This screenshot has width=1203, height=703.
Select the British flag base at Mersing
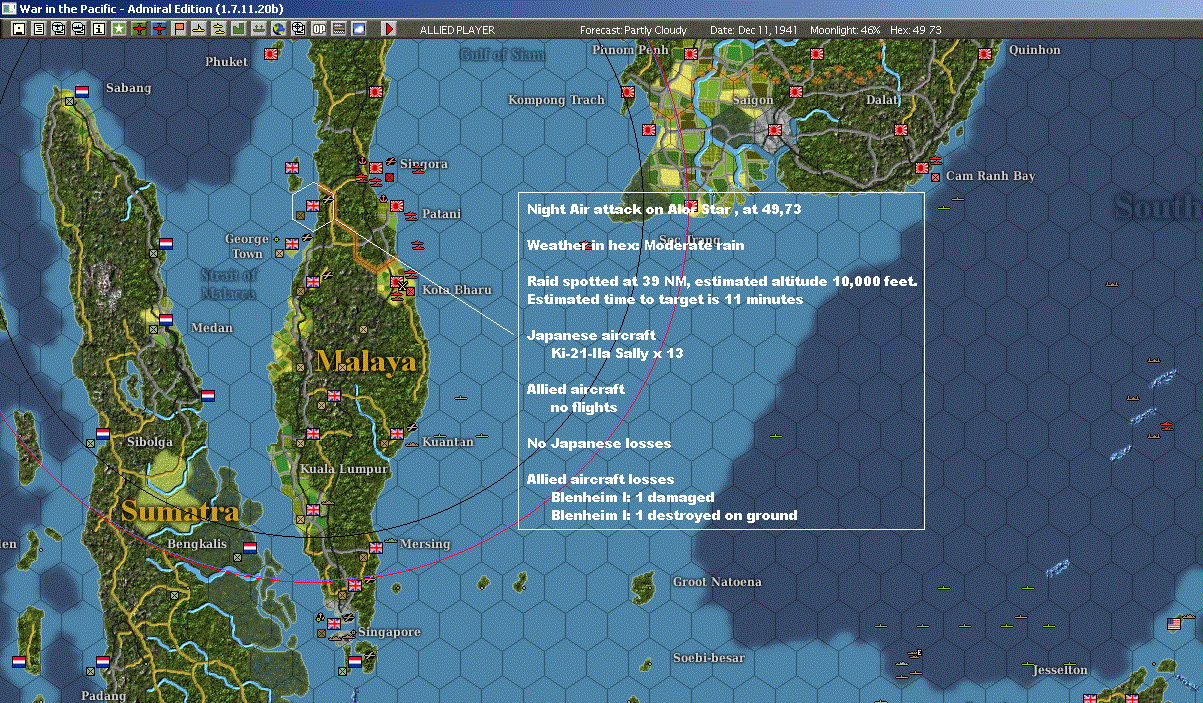coord(376,547)
